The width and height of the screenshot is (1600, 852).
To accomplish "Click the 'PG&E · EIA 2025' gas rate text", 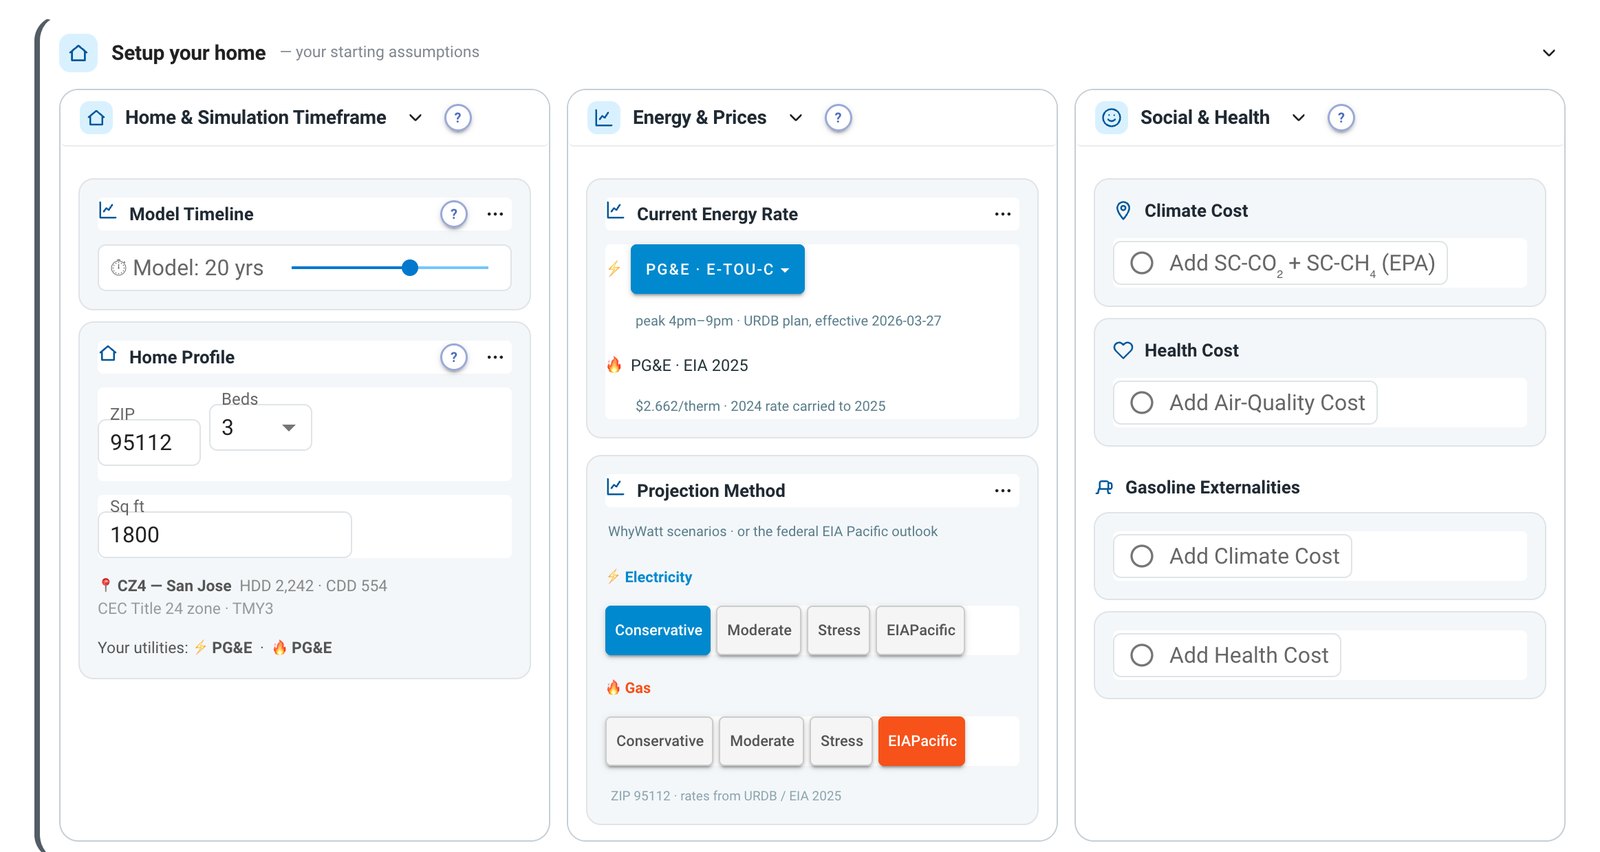I will (x=689, y=366).
